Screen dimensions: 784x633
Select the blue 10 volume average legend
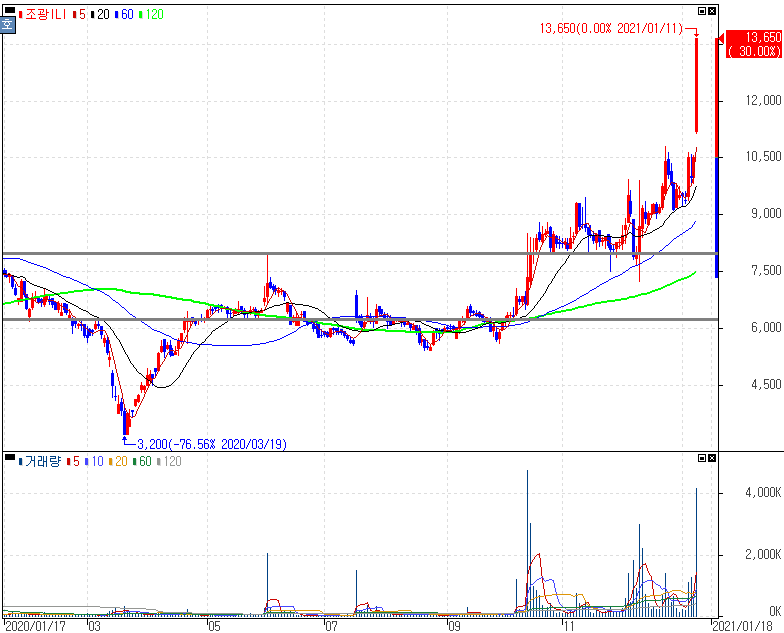coord(94,462)
